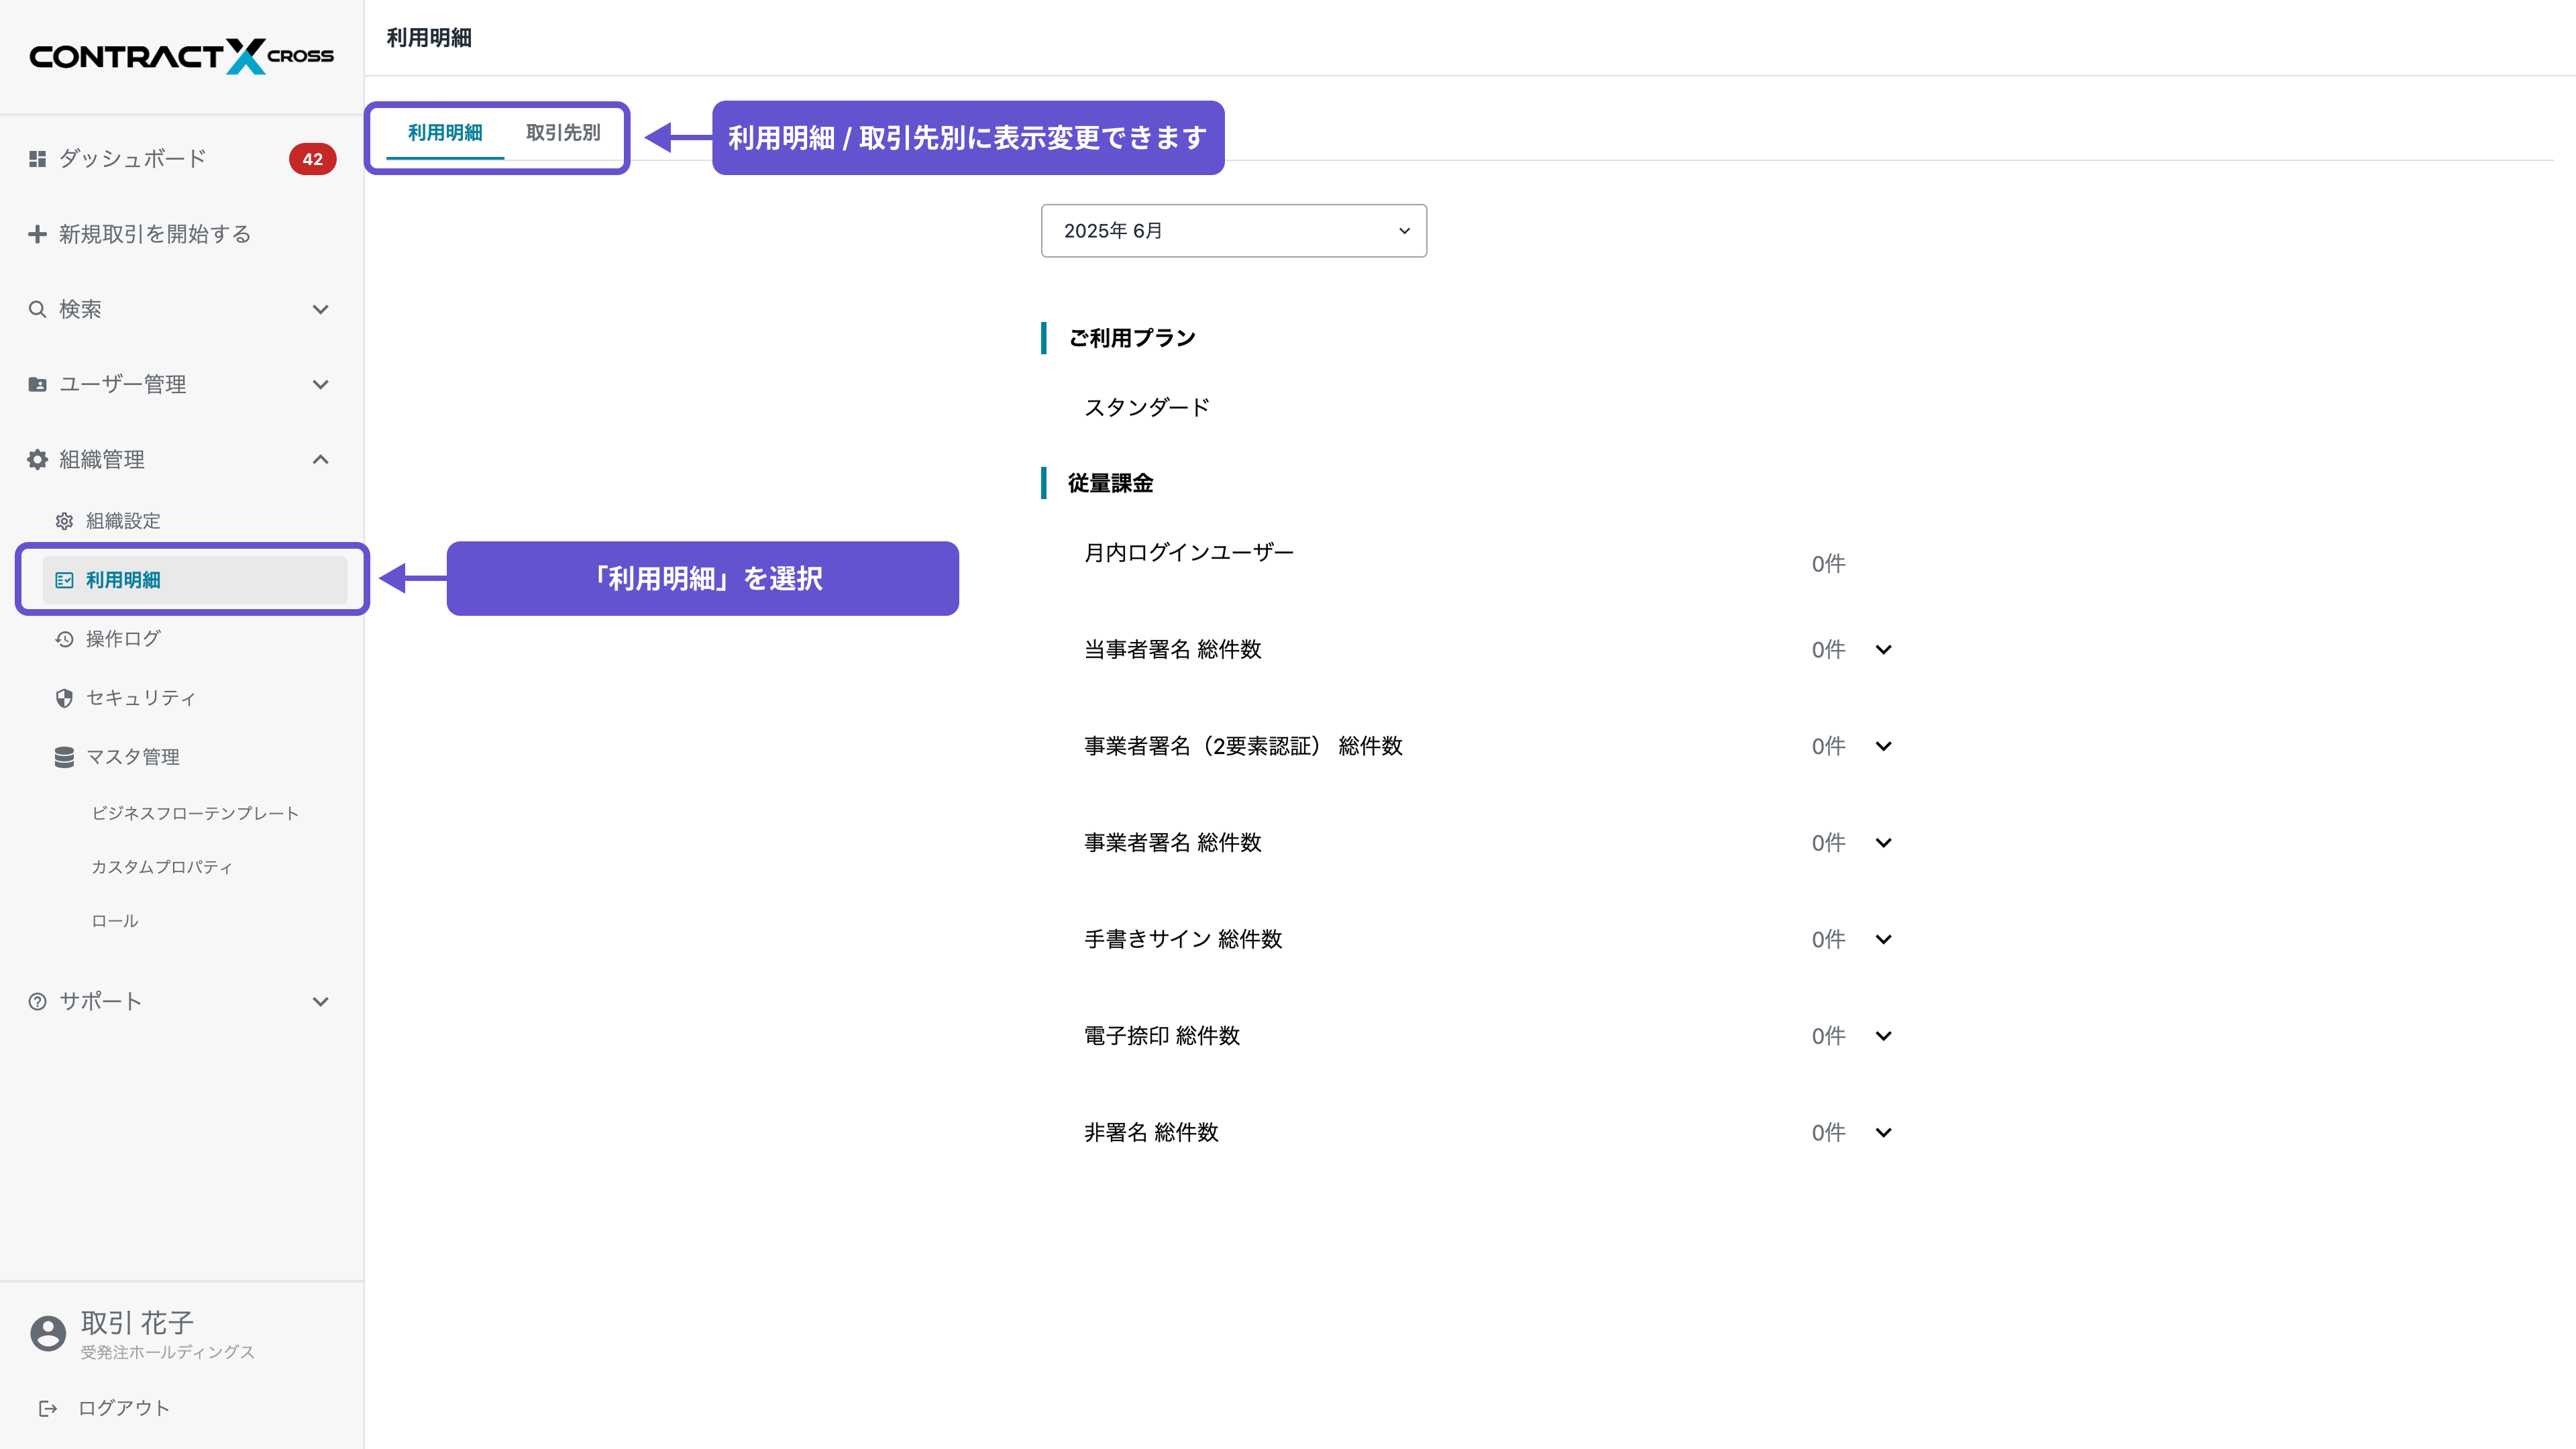Collapse the 組織管理 section chevron

pos(320,459)
